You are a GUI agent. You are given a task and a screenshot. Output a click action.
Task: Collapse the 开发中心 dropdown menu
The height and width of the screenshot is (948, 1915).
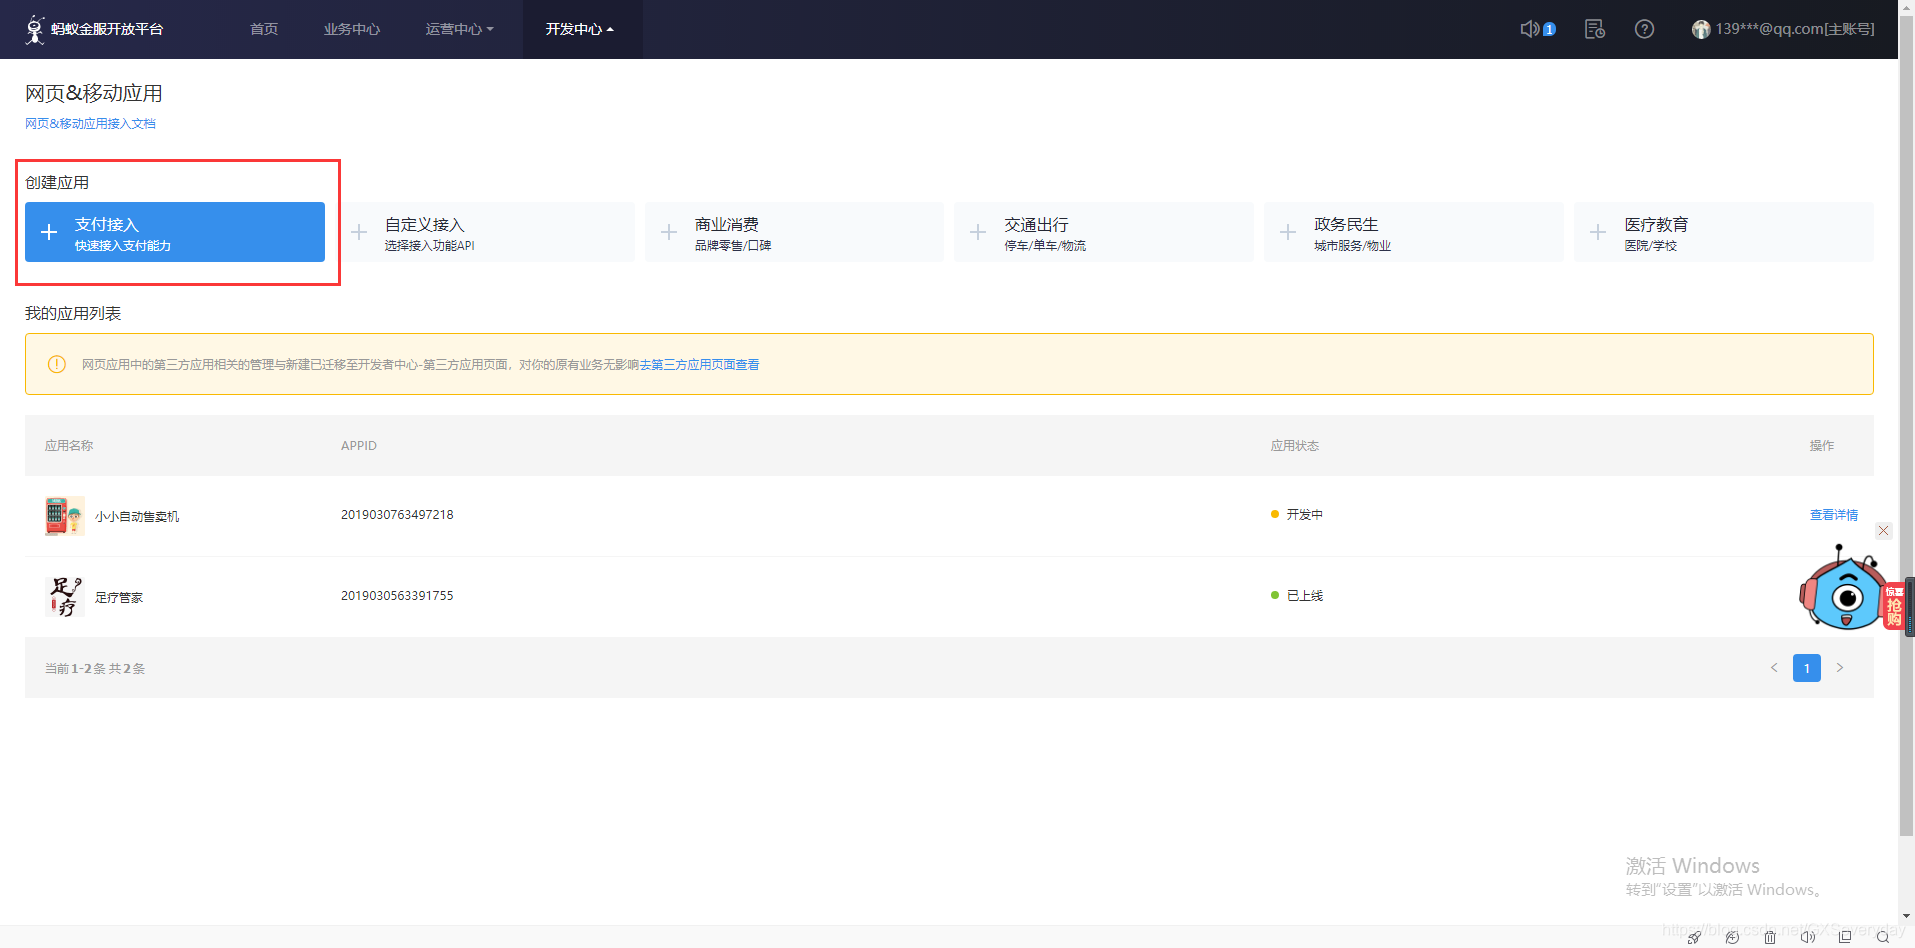coord(580,29)
